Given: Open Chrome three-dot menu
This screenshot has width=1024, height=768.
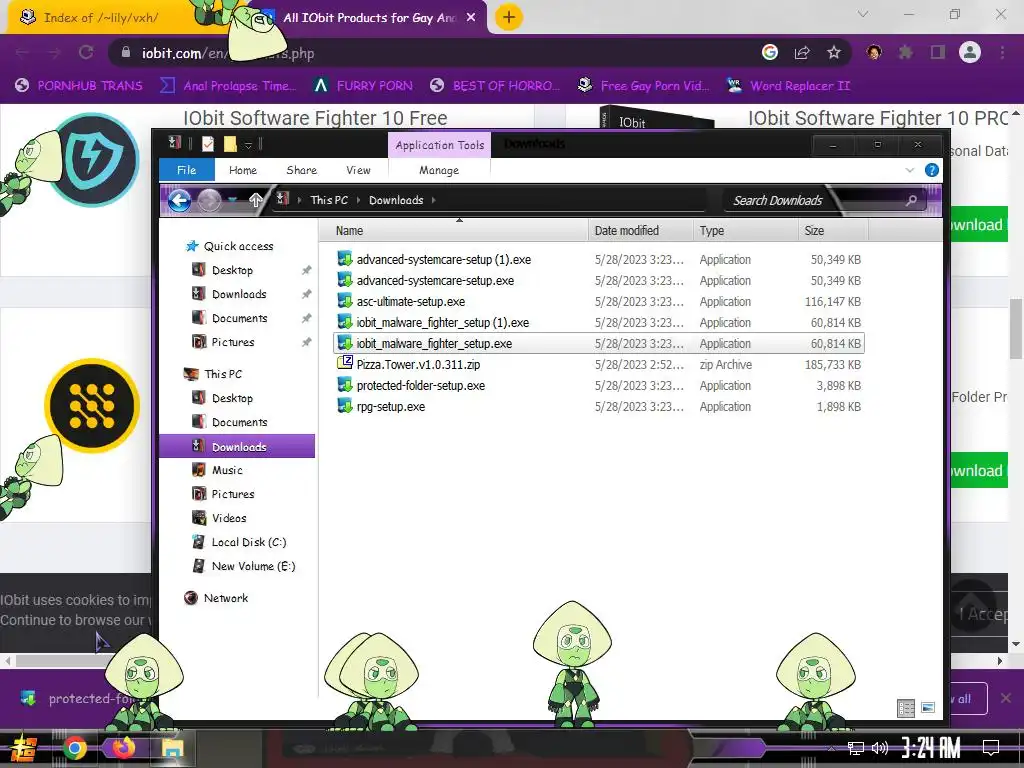Looking at the screenshot, I should (1002, 52).
